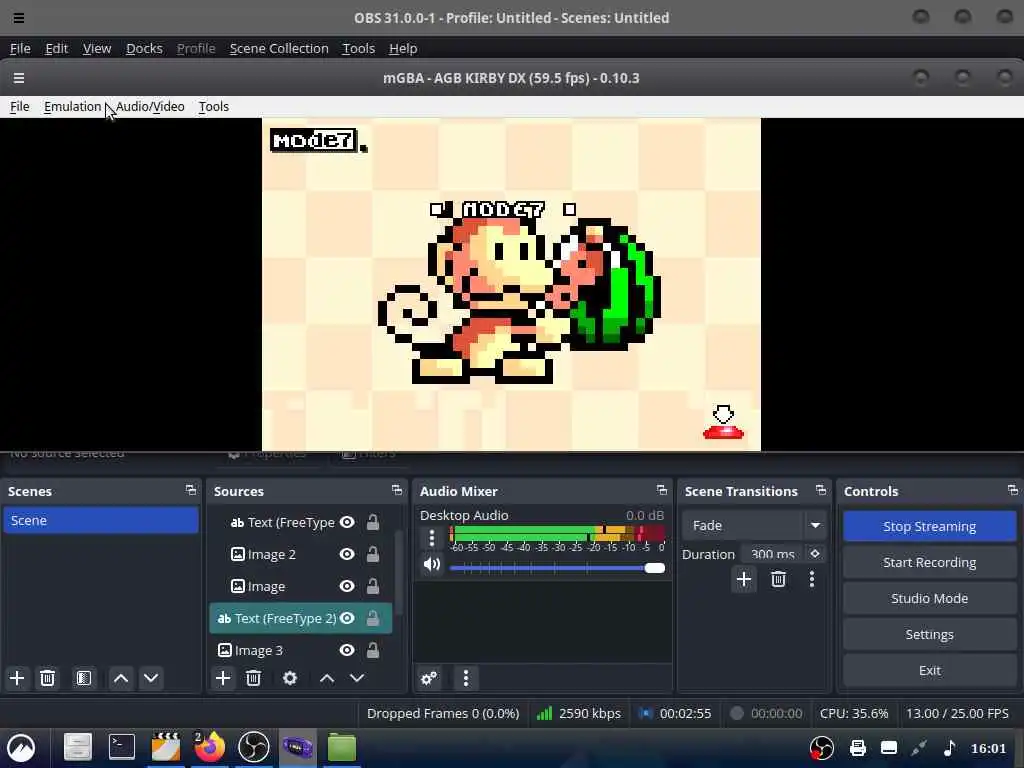Open Desktop Audio options three-dot menu
Viewport: 1024px width, 768px height.
[432, 537]
